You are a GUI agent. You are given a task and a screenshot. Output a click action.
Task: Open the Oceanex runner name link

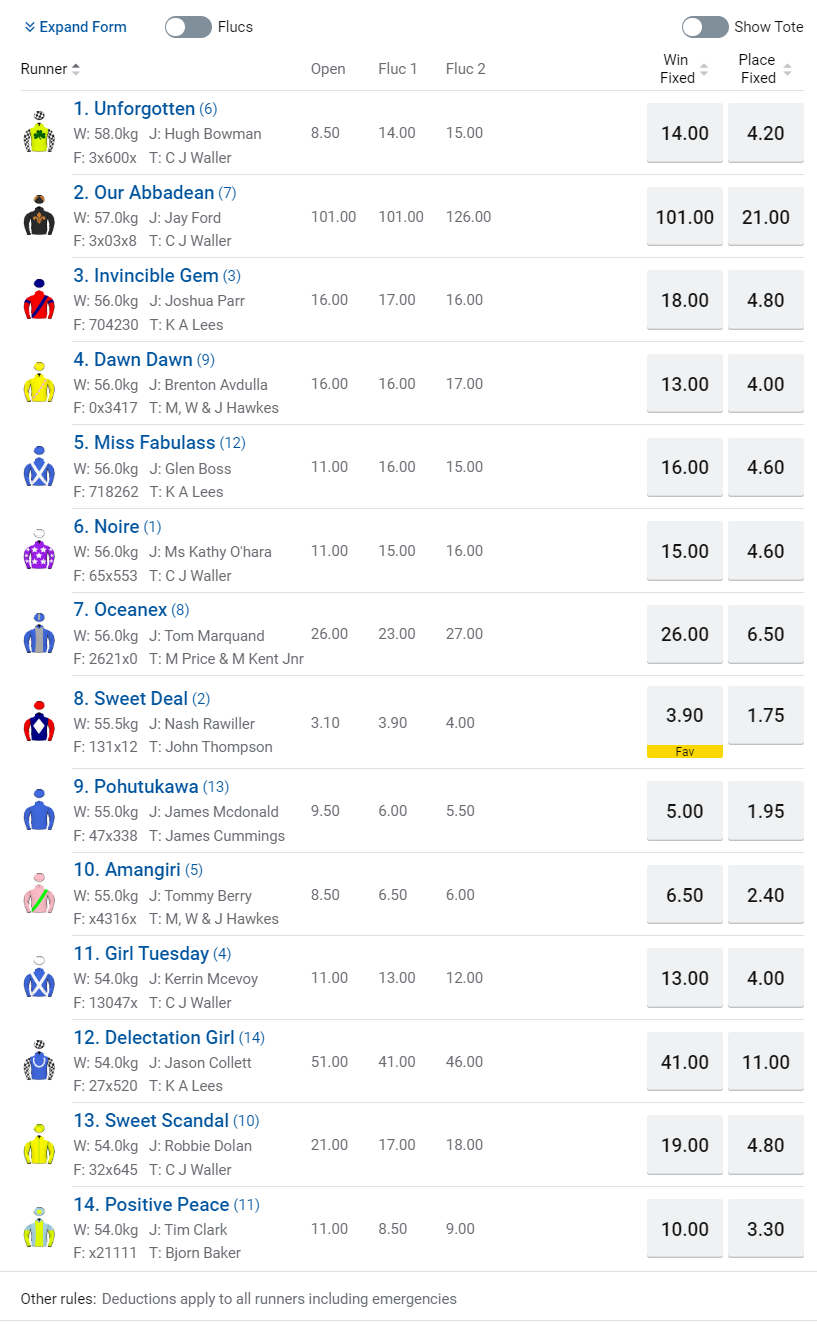coord(130,610)
